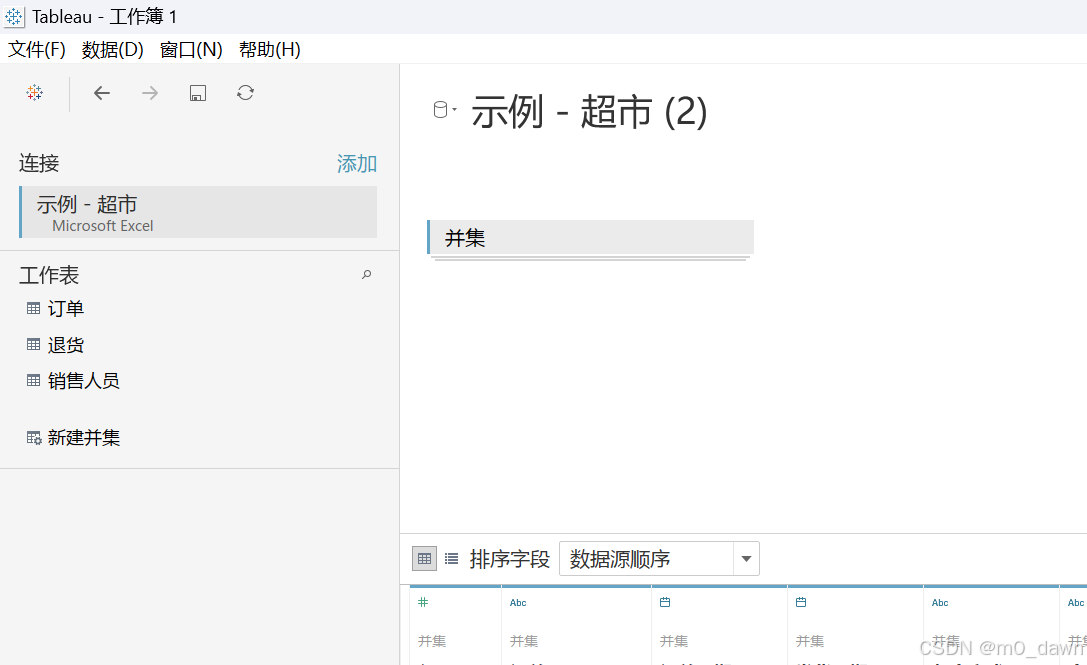1087x665 pixels.
Task: Click the 排序字段 label
Action: (510, 559)
